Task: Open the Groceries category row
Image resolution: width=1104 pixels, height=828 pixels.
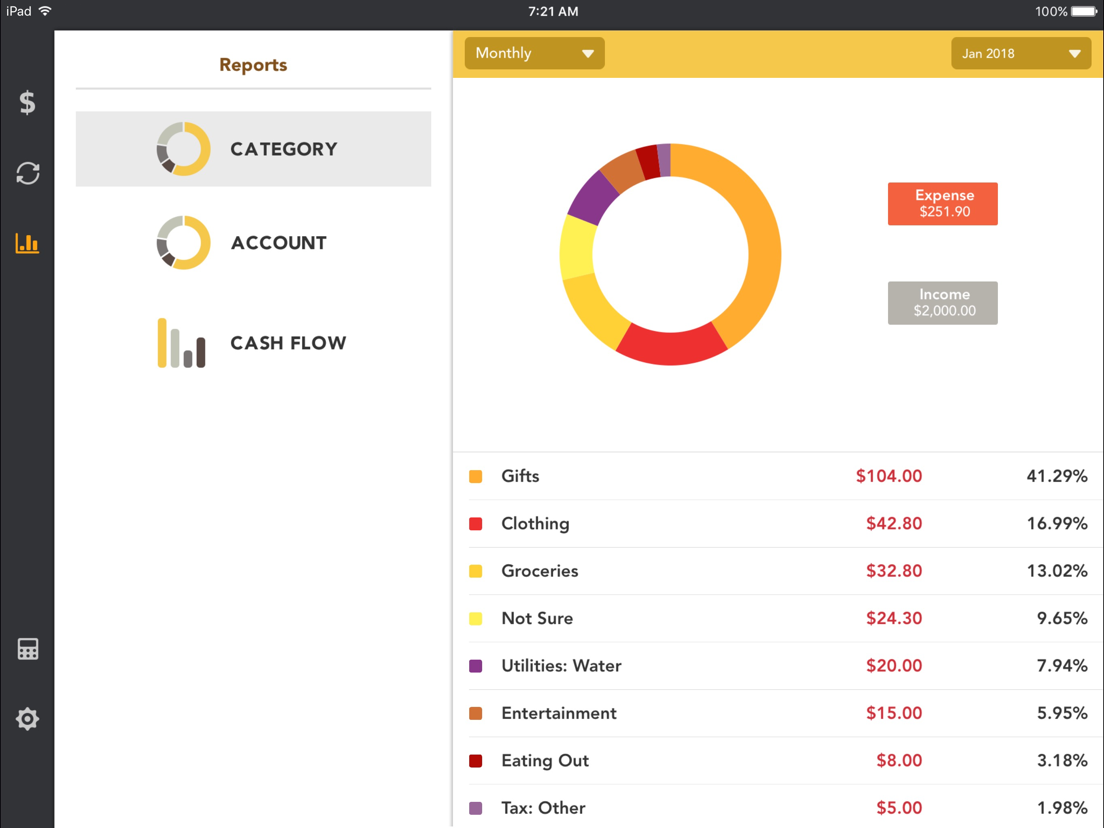Action: (x=778, y=571)
